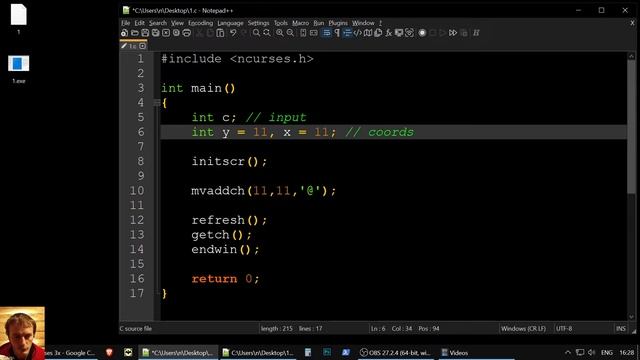
Task: Click the taskbar volume speaker icon
Action: point(592,352)
